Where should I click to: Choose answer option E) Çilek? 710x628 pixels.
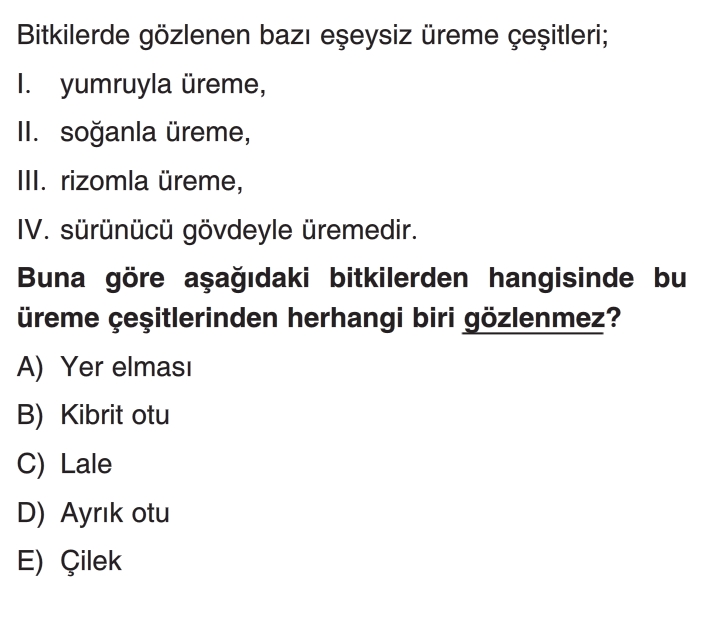coord(69,561)
